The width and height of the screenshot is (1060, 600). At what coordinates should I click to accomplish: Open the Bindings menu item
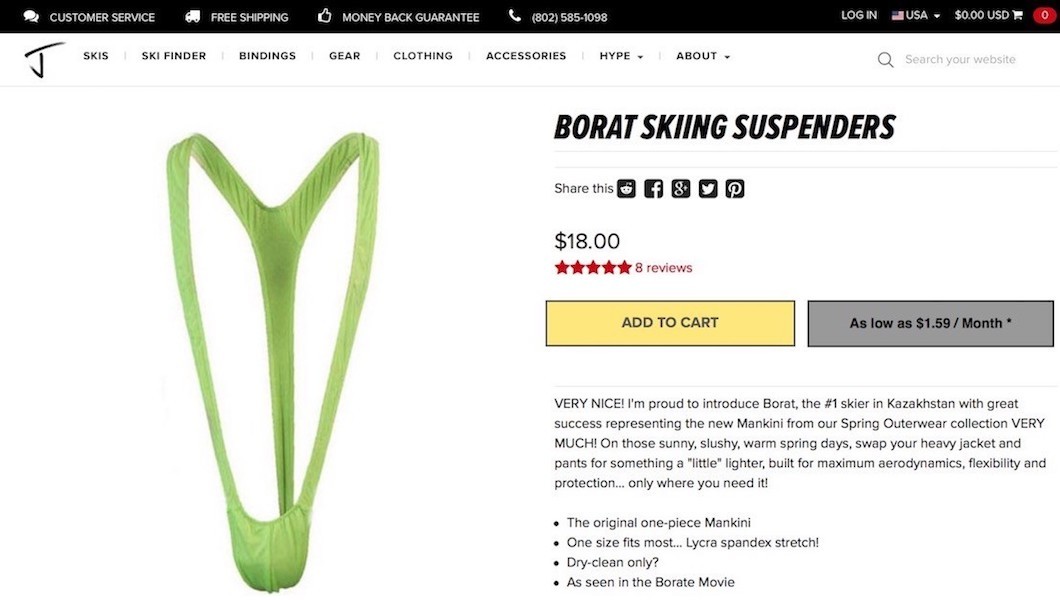click(x=268, y=56)
